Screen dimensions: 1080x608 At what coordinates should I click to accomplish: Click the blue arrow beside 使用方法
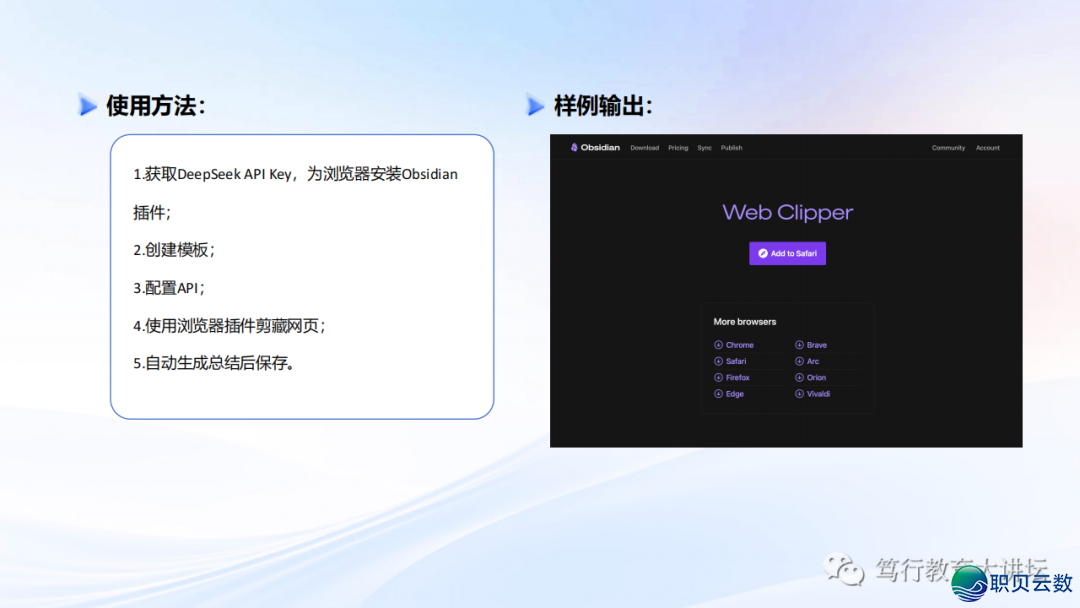(x=88, y=105)
